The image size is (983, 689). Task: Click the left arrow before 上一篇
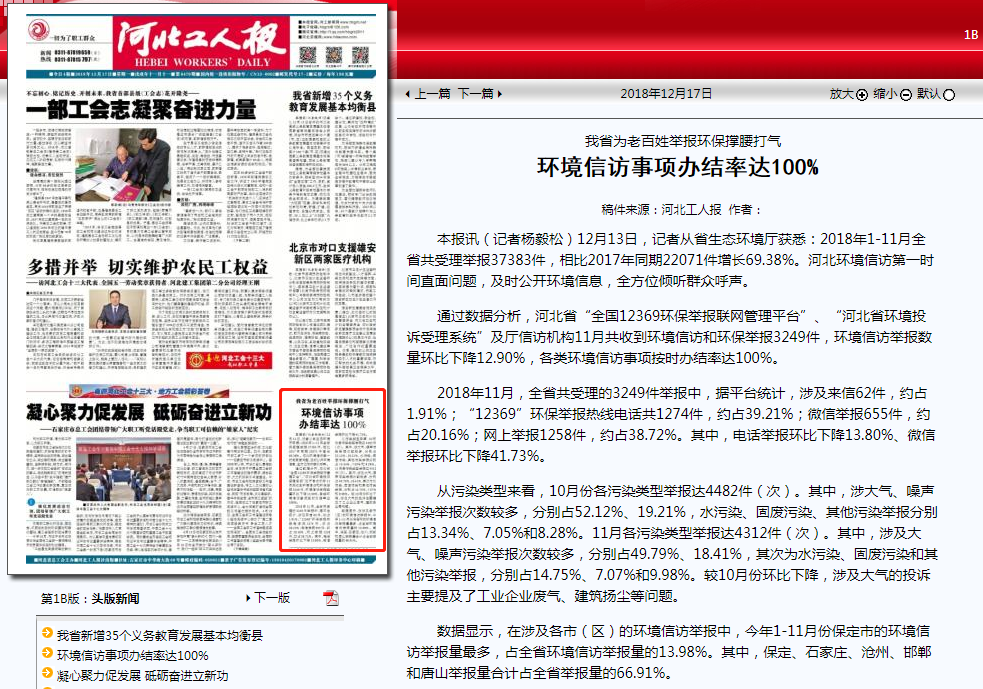pyautogui.click(x=408, y=94)
